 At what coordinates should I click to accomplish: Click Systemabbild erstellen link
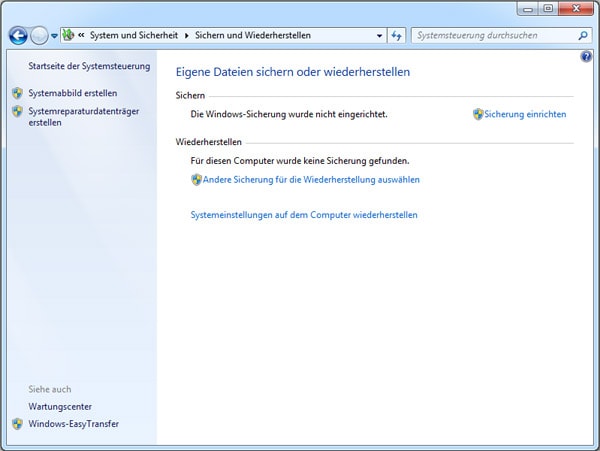(73, 93)
